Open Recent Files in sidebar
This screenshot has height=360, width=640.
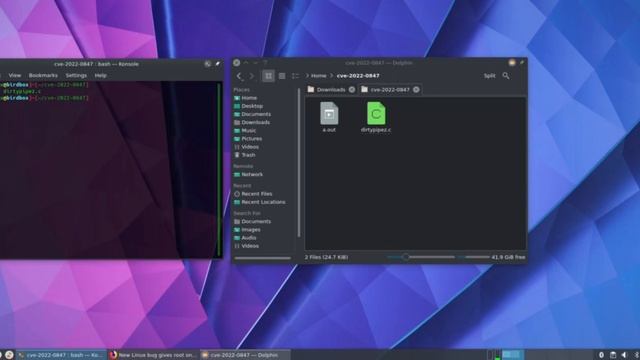[x=256, y=194]
